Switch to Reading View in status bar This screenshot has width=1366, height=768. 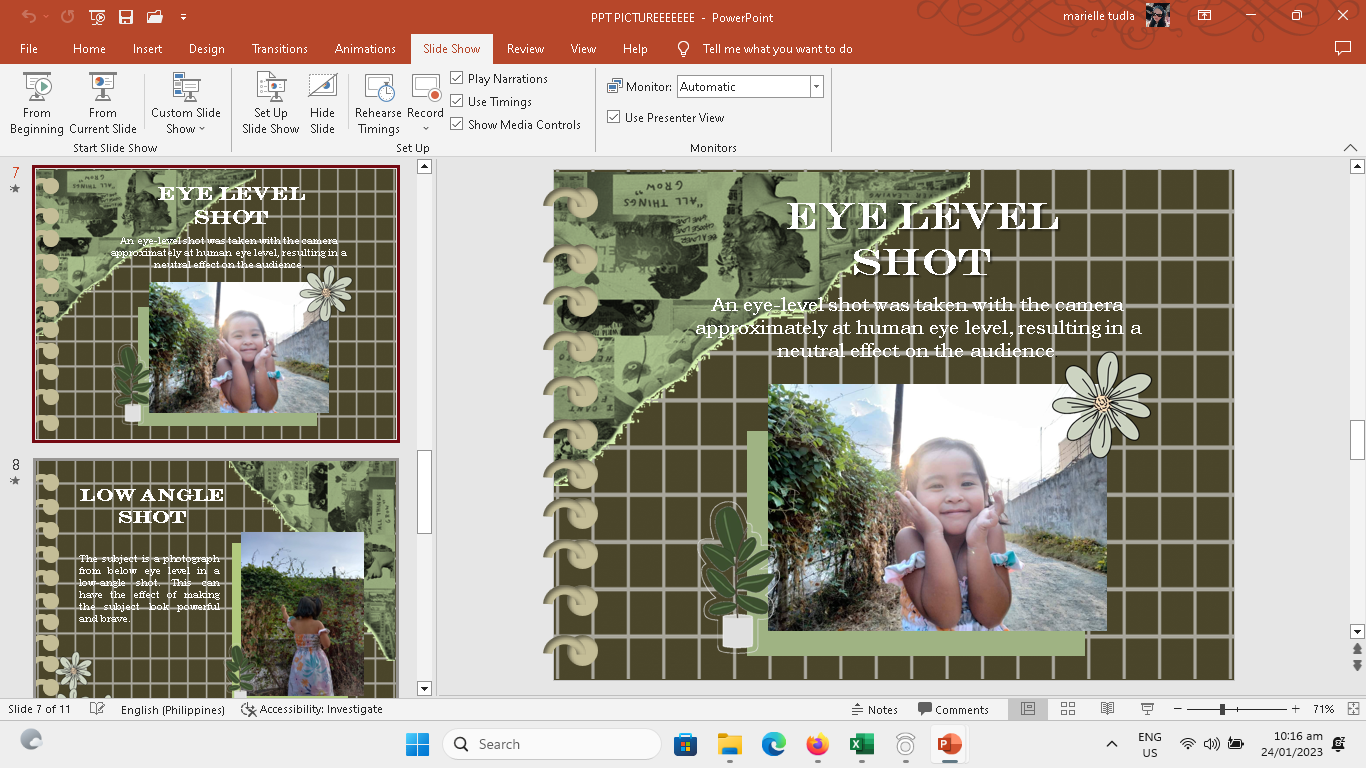[1107, 709]
